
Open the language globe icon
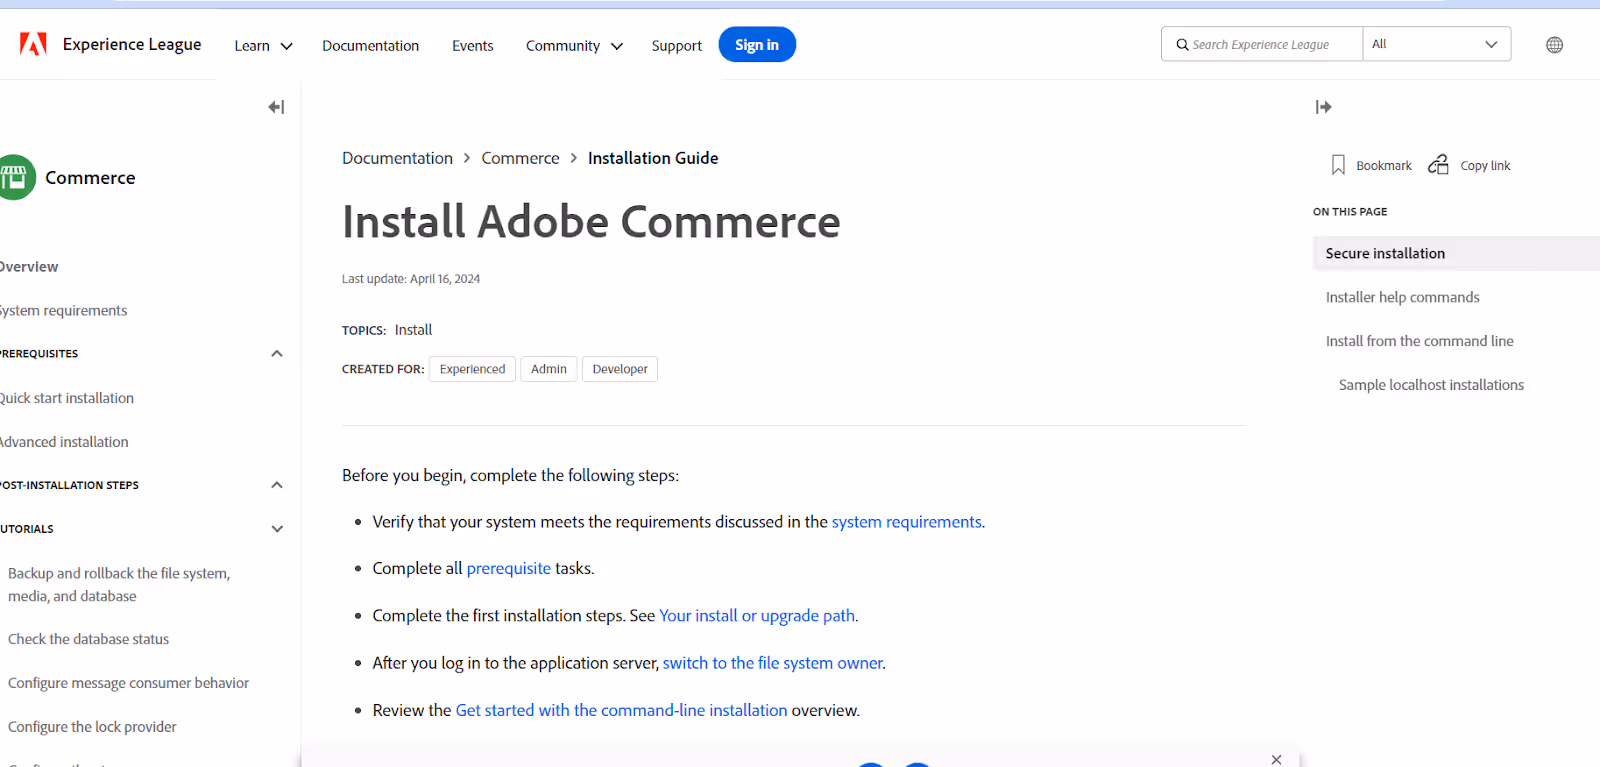(1554, 45)
